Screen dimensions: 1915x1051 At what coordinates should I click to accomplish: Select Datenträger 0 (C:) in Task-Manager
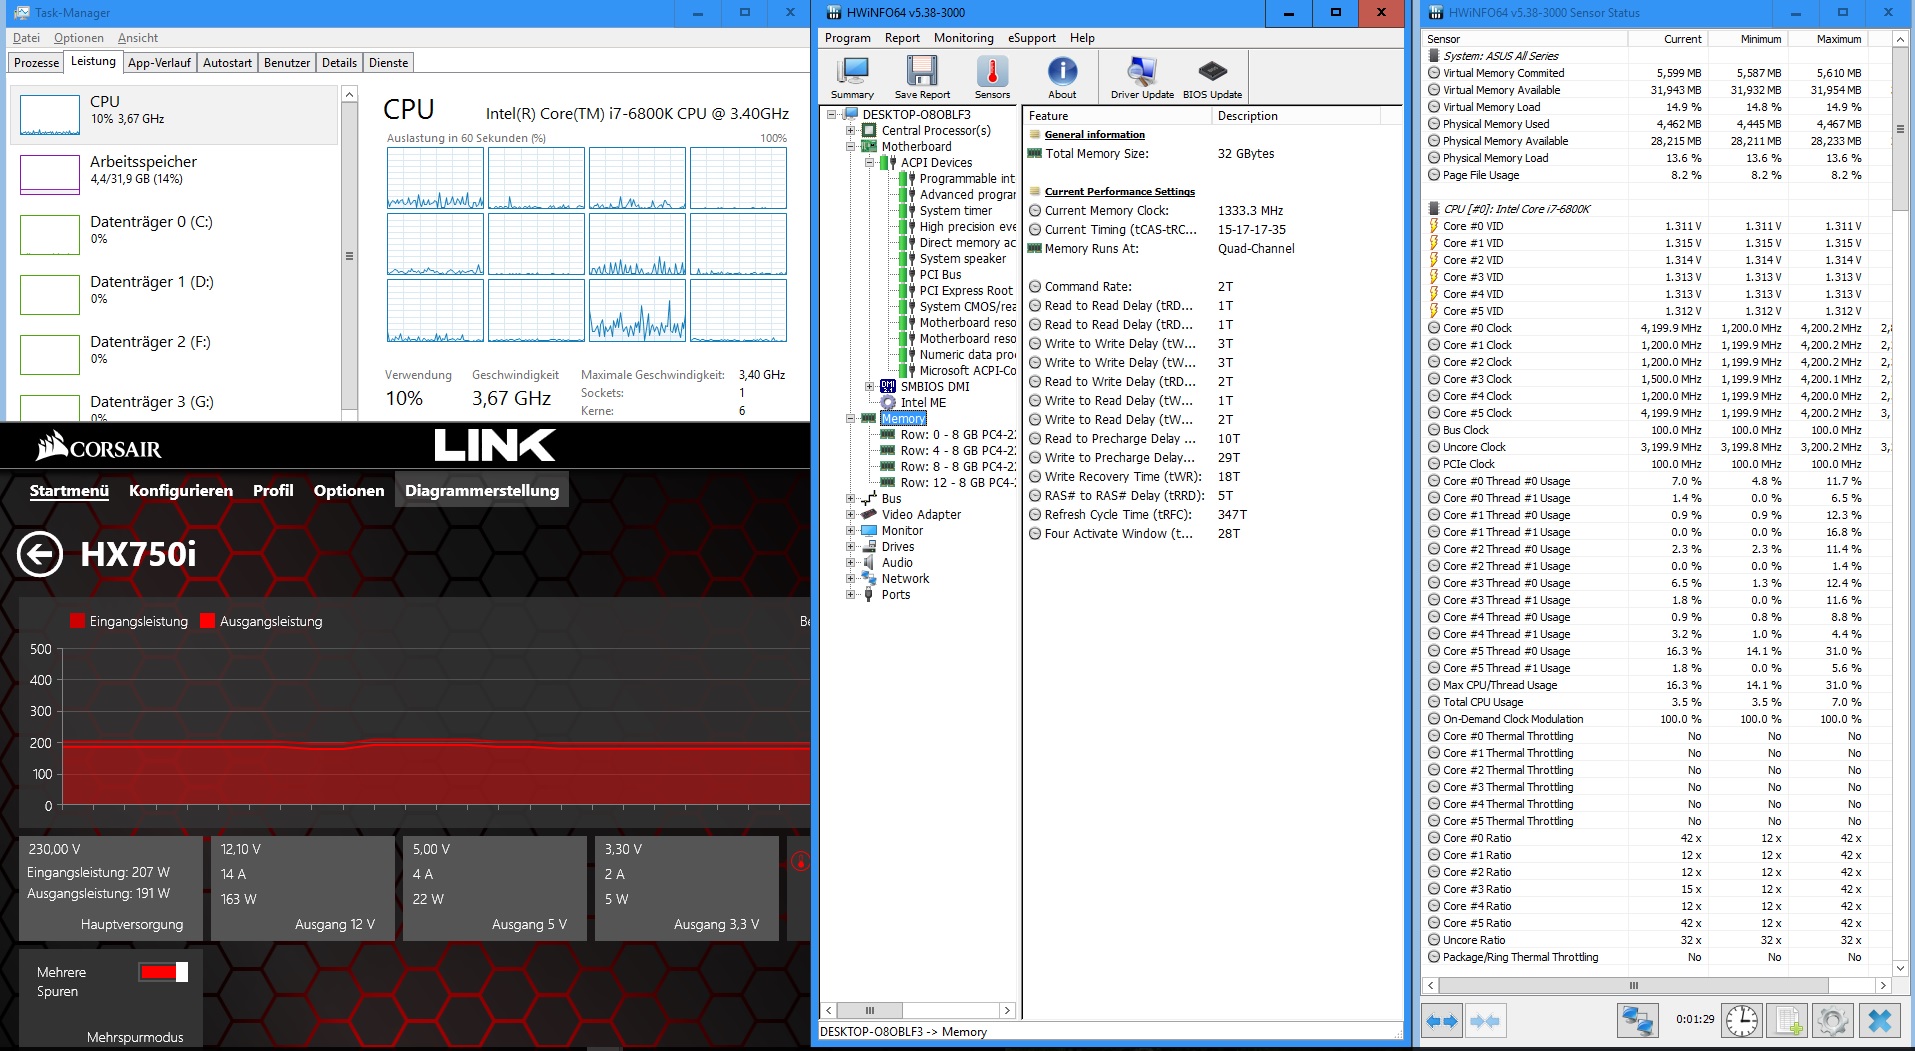(173, 232)
